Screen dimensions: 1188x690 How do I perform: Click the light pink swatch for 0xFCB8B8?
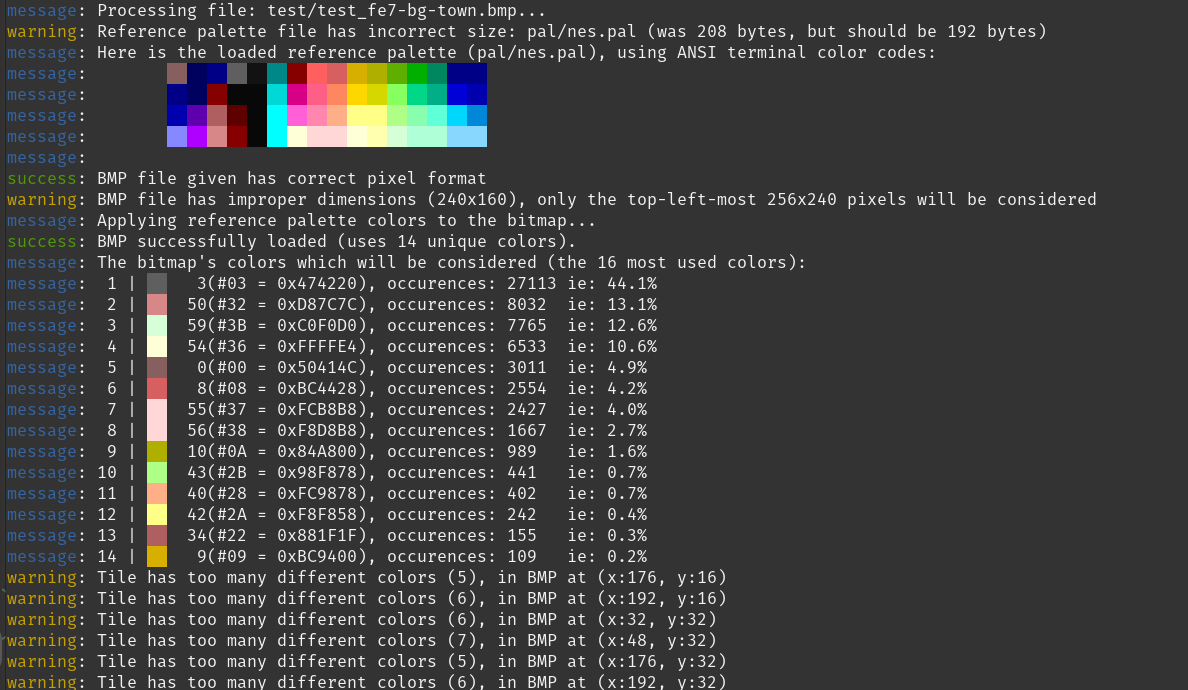coord(157,410)
